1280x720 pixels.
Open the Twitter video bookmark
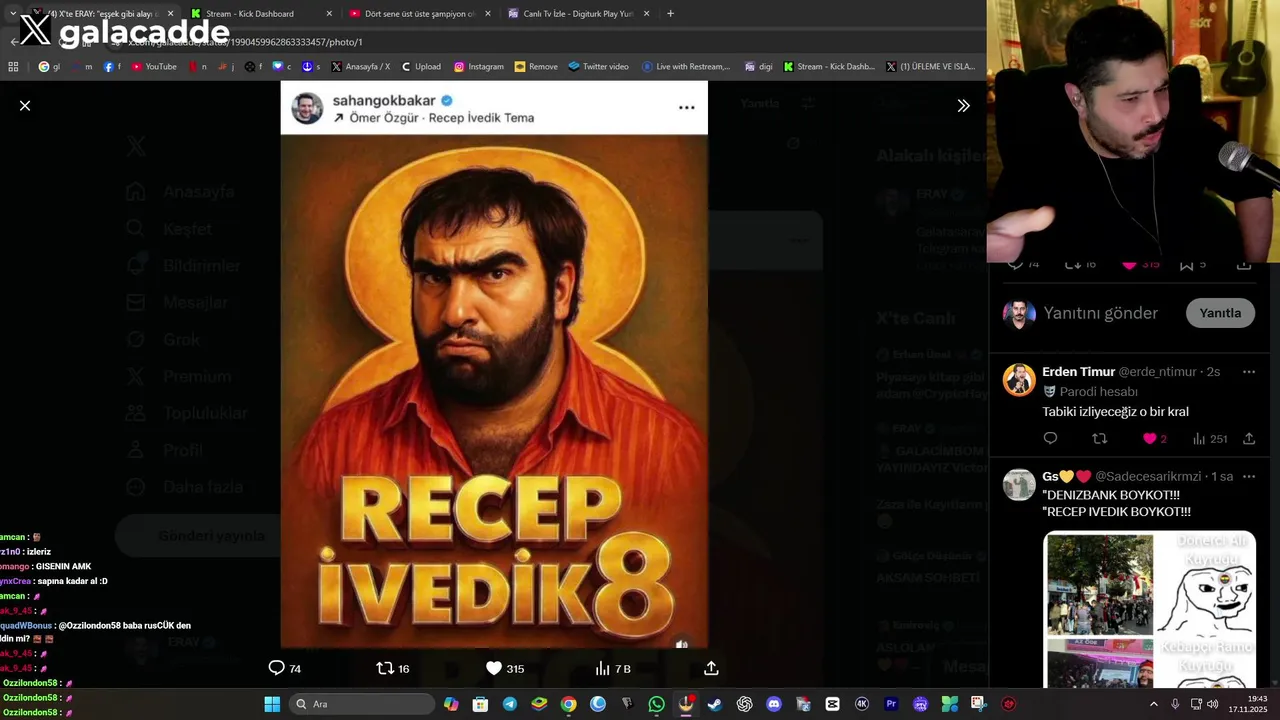599,67
